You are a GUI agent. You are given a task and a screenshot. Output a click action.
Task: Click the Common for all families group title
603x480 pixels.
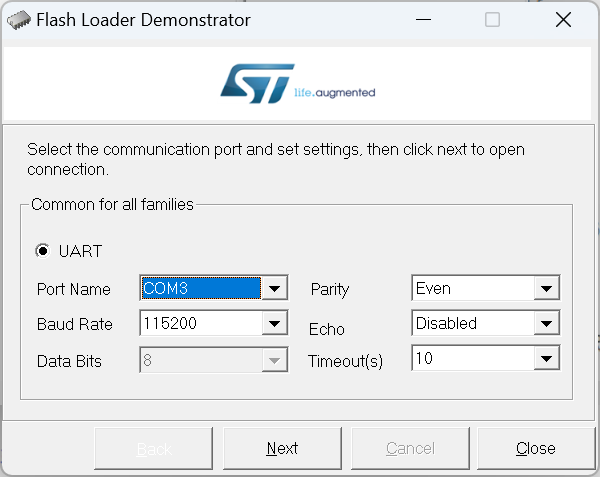(x=112, y=205)
